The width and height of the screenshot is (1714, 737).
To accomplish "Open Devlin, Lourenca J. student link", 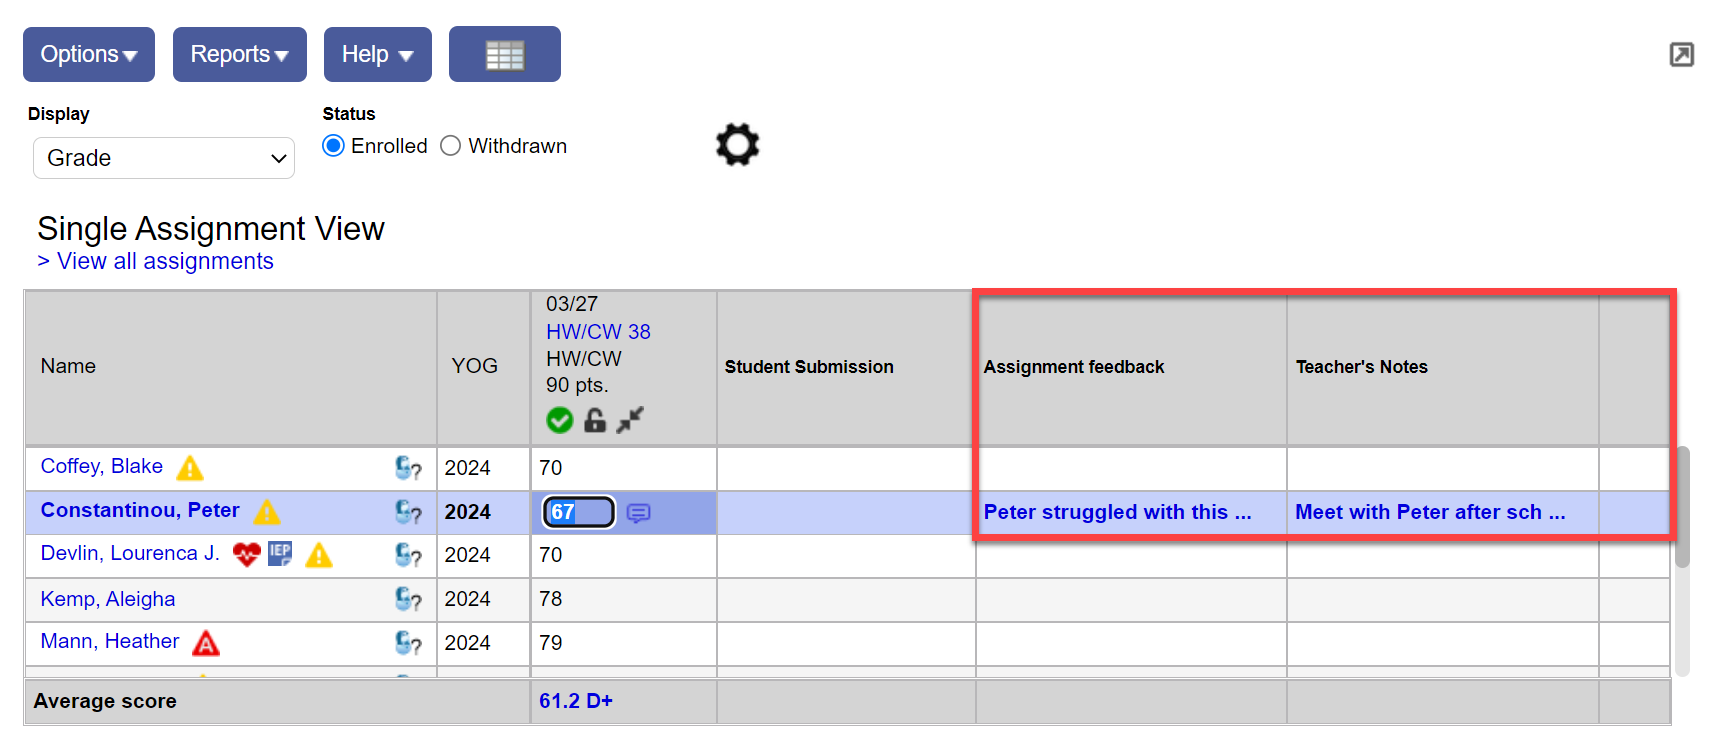I will click(130, 553).
